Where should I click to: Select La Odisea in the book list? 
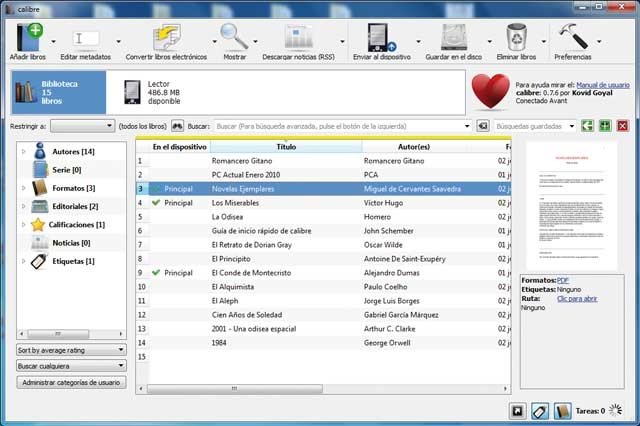227,217
